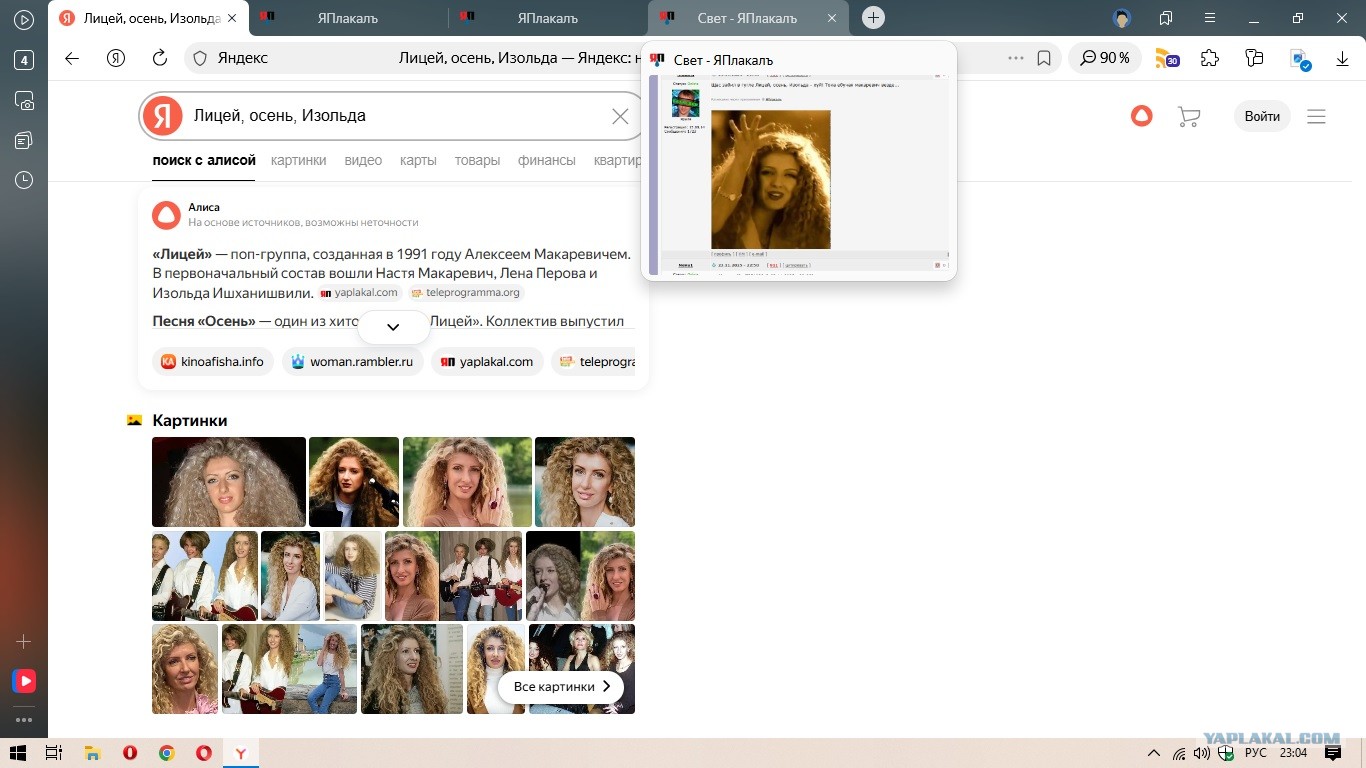Open the notification center icon
Viewport: 1366px width, 768px height.
(x=1332, y=753)
